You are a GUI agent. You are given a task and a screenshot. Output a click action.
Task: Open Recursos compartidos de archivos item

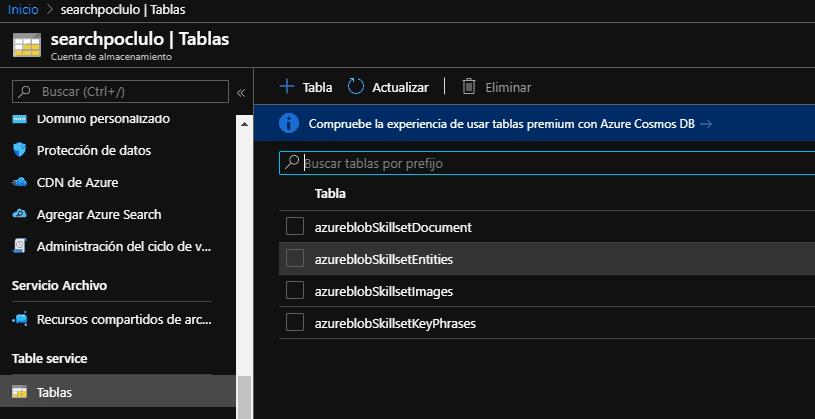124,320
